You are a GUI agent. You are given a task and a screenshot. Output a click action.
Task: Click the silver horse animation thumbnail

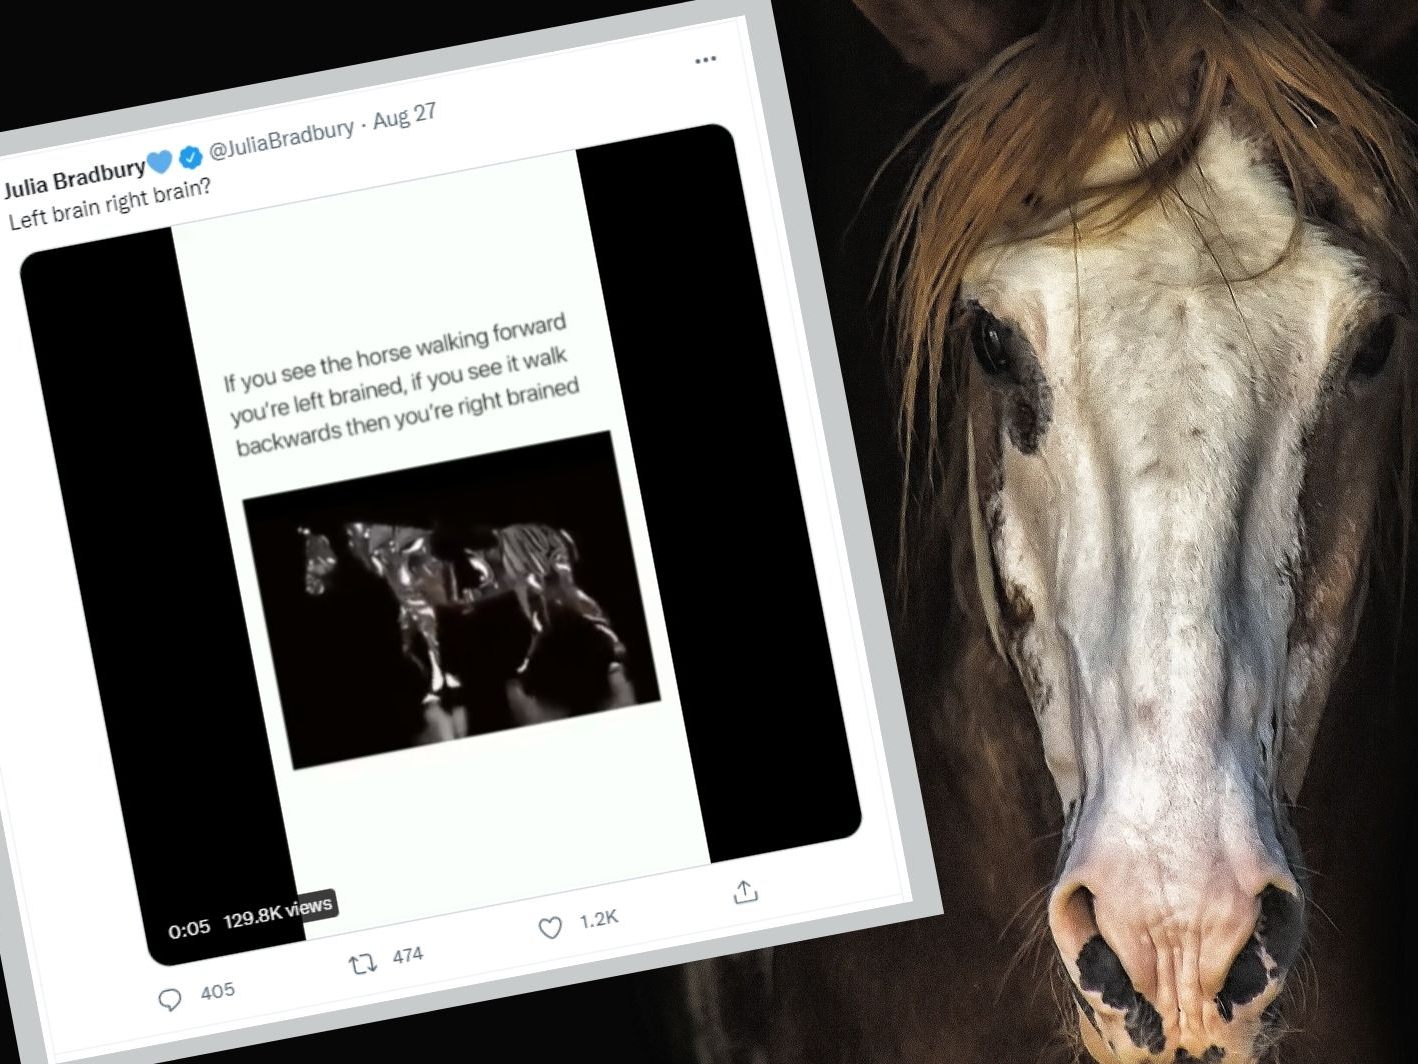450,600
